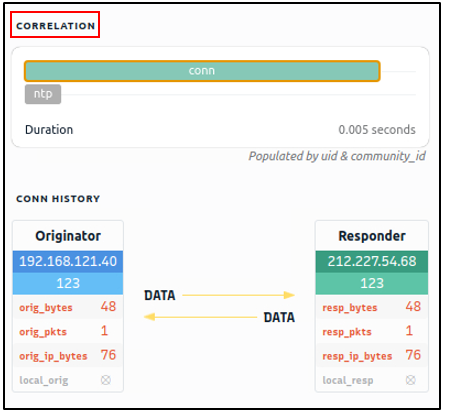
Task: Click responder port 123
Action: [372, 283]
